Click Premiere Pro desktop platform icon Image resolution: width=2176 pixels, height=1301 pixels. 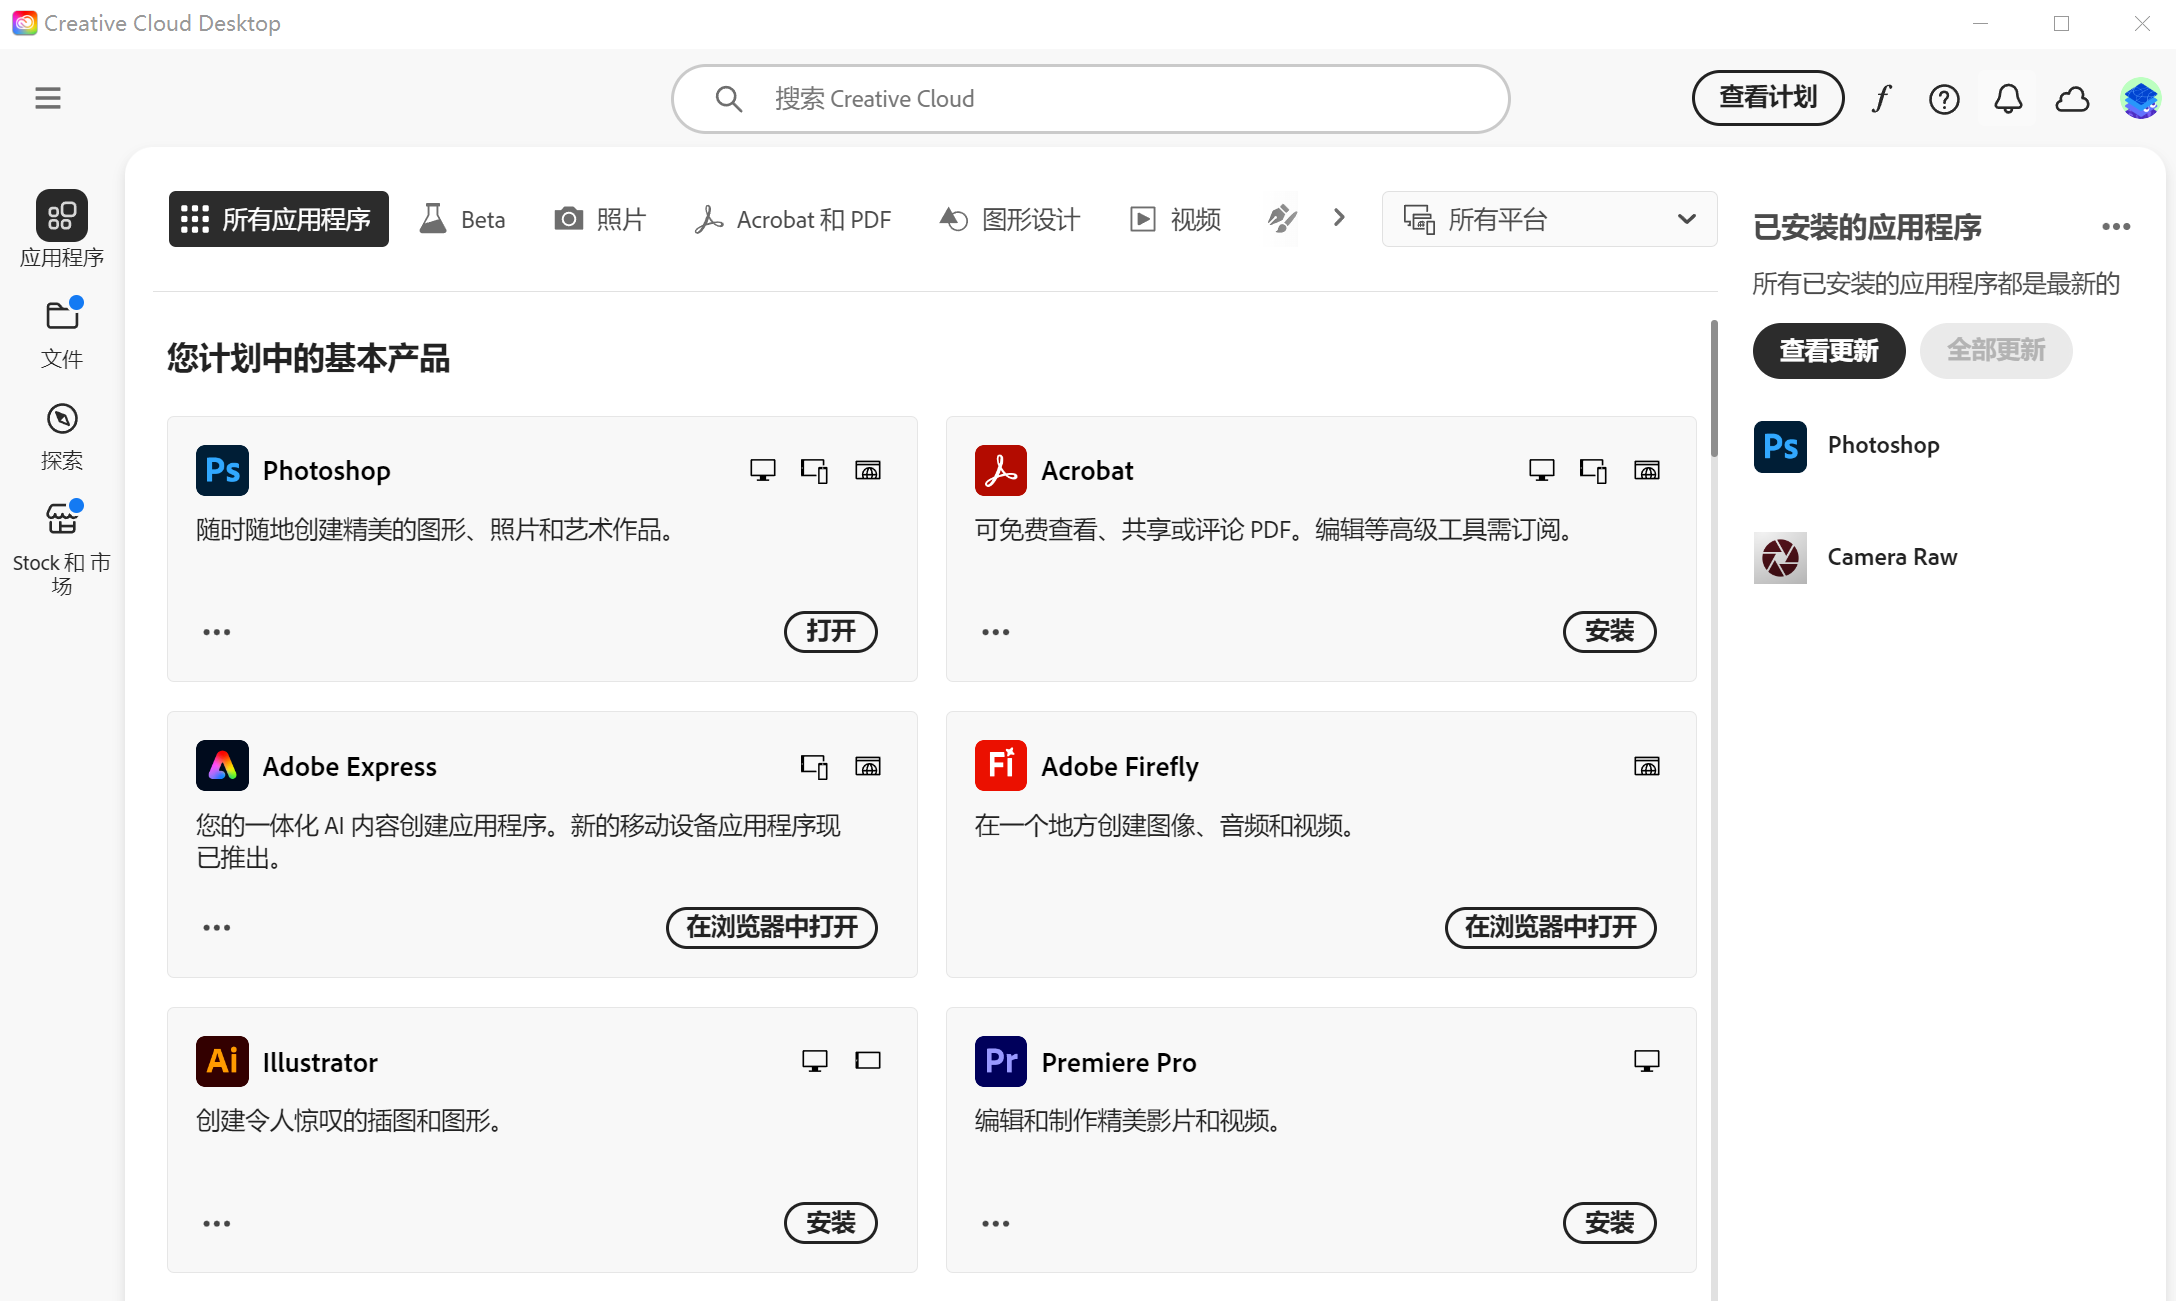[1647, 1061]
